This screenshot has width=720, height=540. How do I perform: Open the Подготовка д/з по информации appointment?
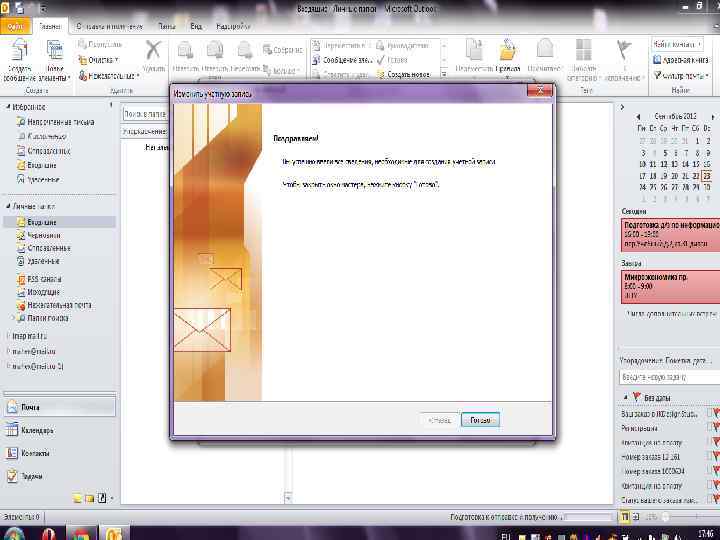(670, 235)
